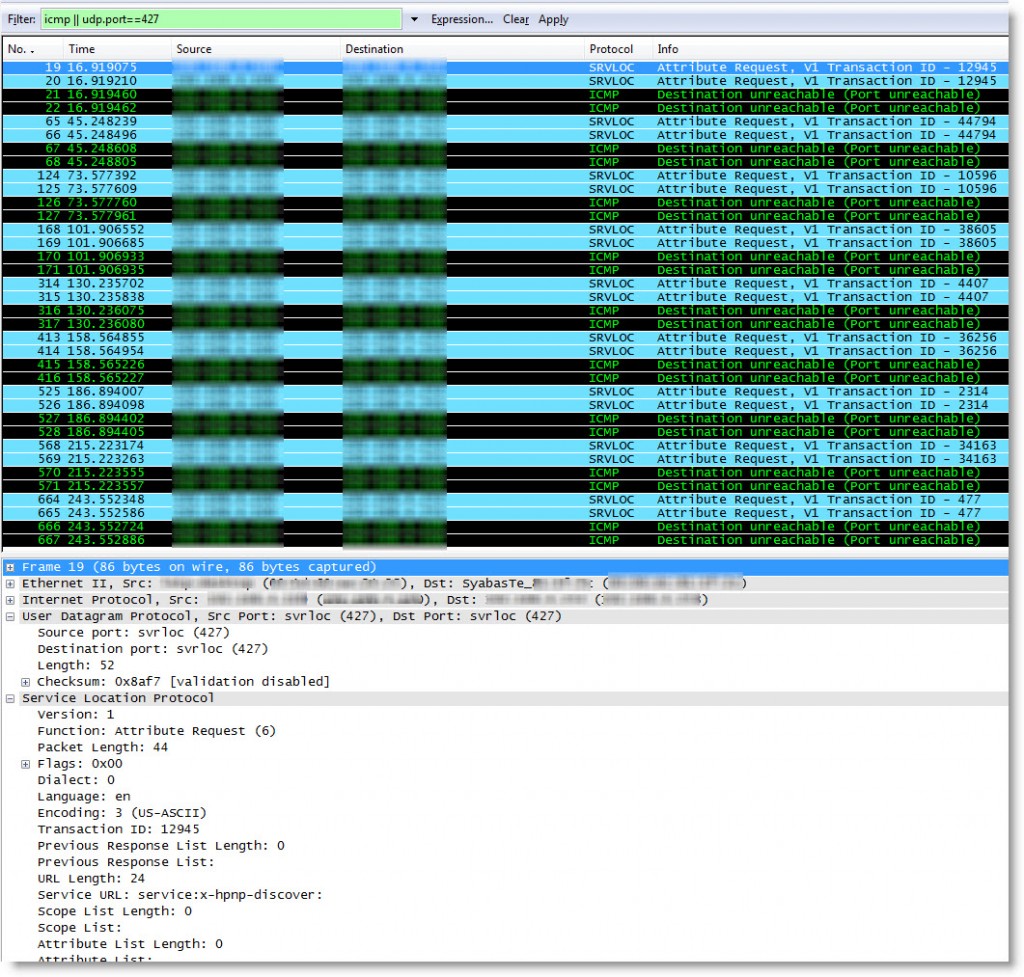The image size is (1024, 977).
Task: Click the display filter input field
Action: pyautogui.click(x=221, y=19)
